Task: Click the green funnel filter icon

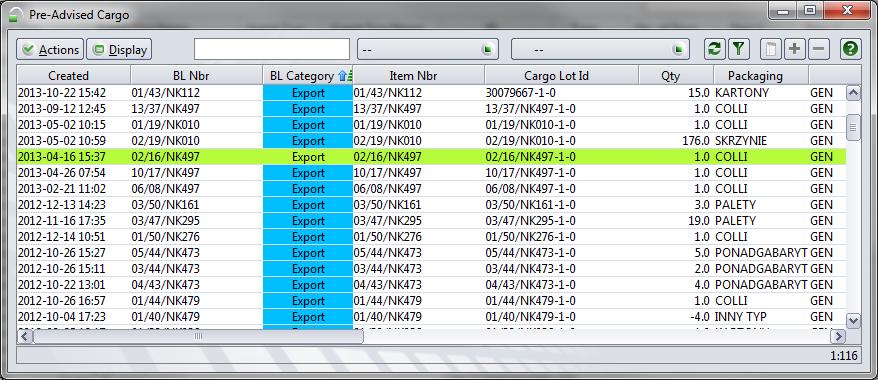Action: pos(739,49)
